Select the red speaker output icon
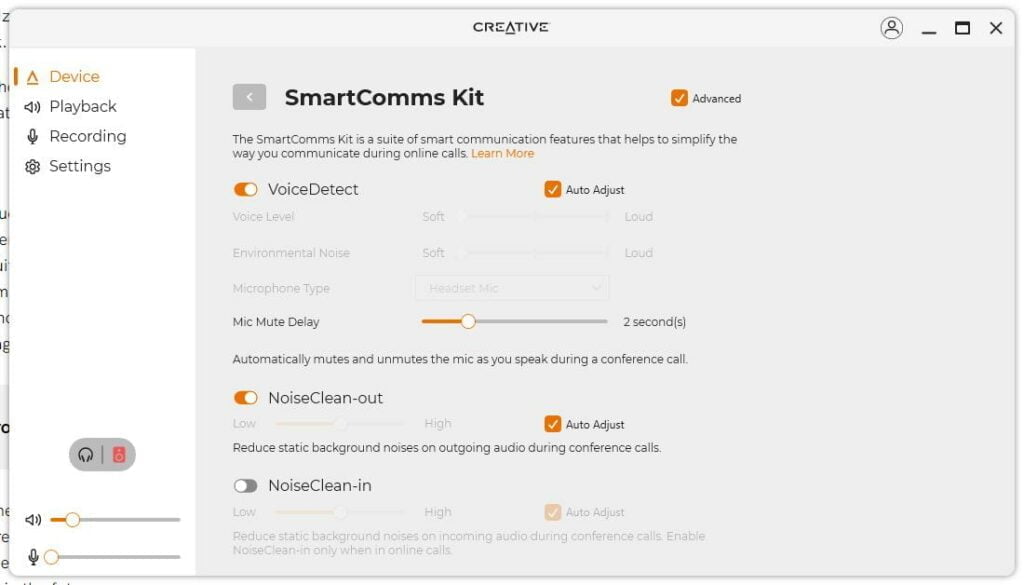This screenshot has width=1024, height=585. coord(119,455)
